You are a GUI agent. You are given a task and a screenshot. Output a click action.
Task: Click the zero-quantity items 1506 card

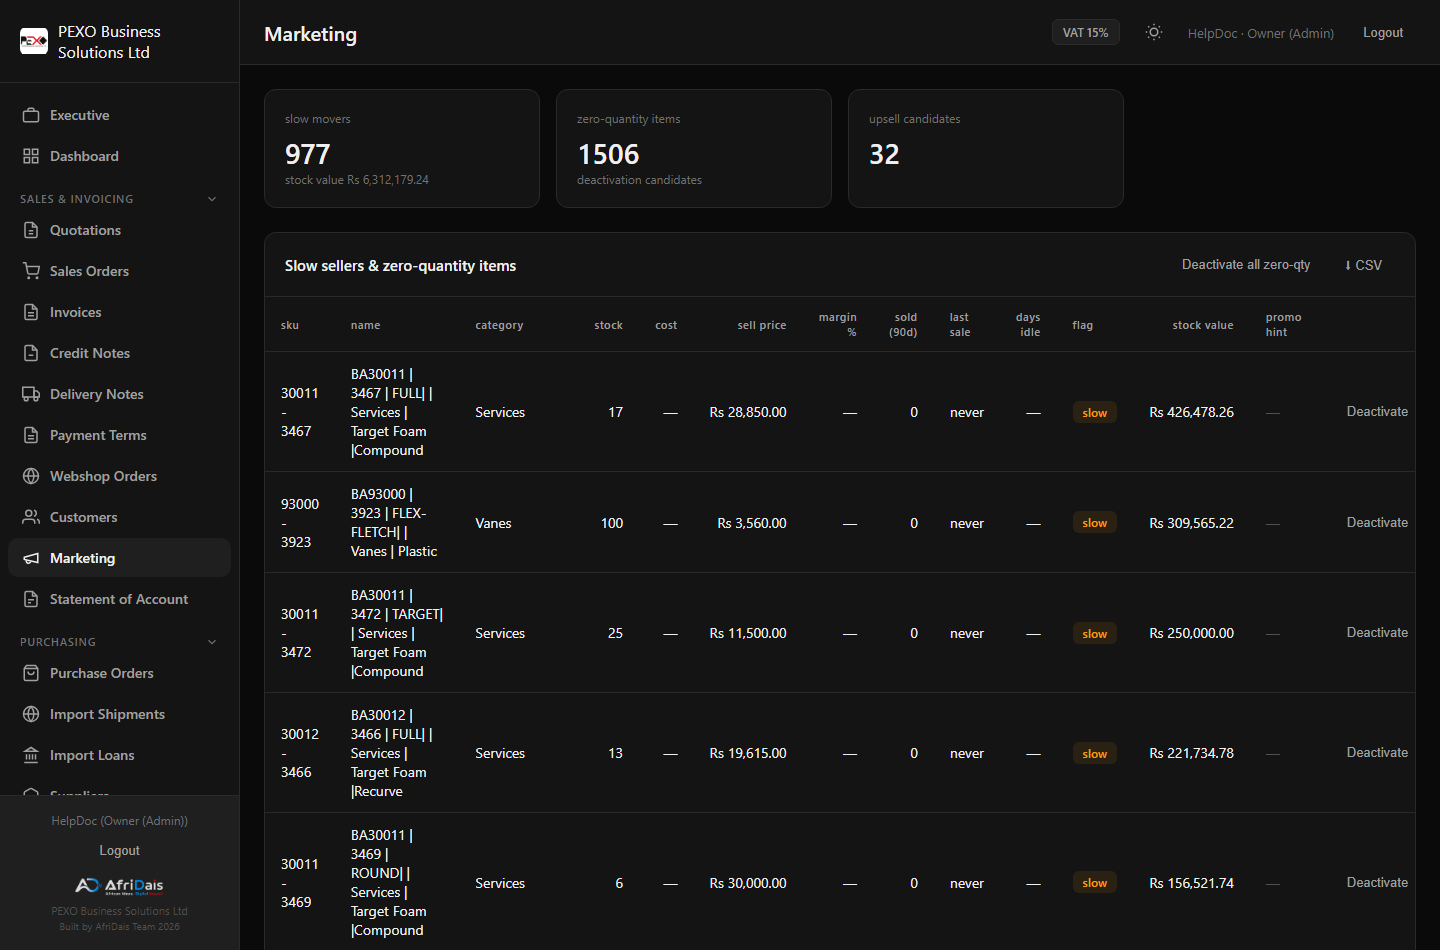(x=694, y=149)
